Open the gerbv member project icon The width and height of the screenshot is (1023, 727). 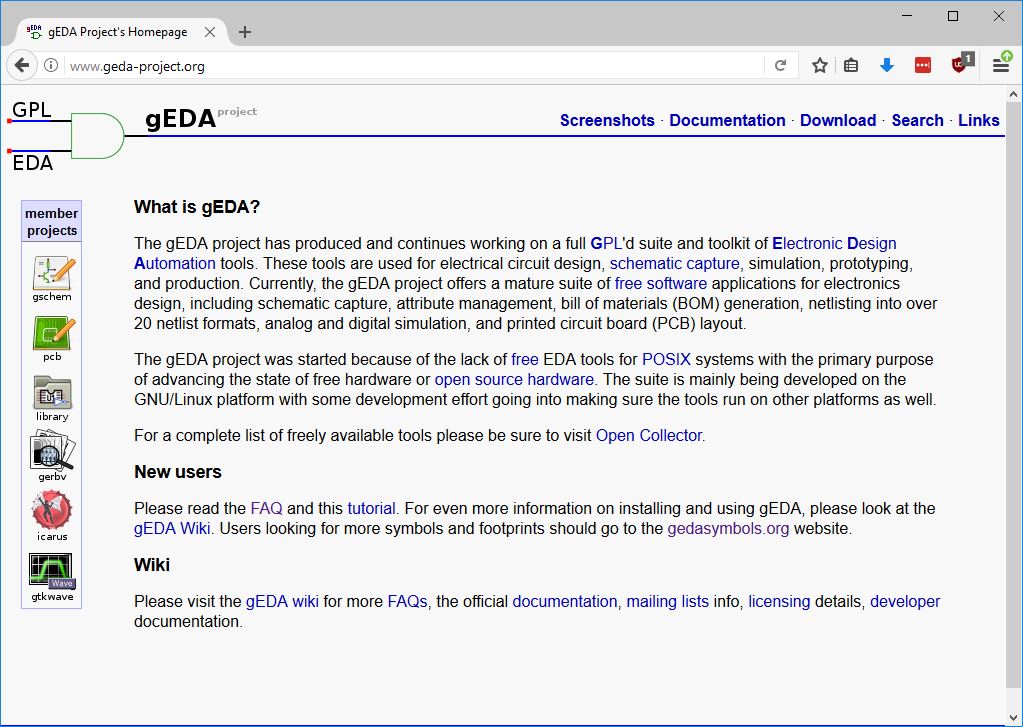click(52, 456)
